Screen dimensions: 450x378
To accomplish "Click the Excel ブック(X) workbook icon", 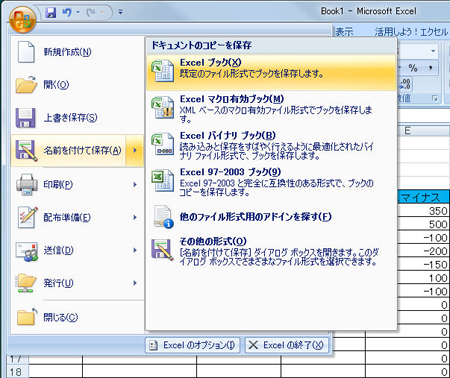I will (x=163, y=71).
